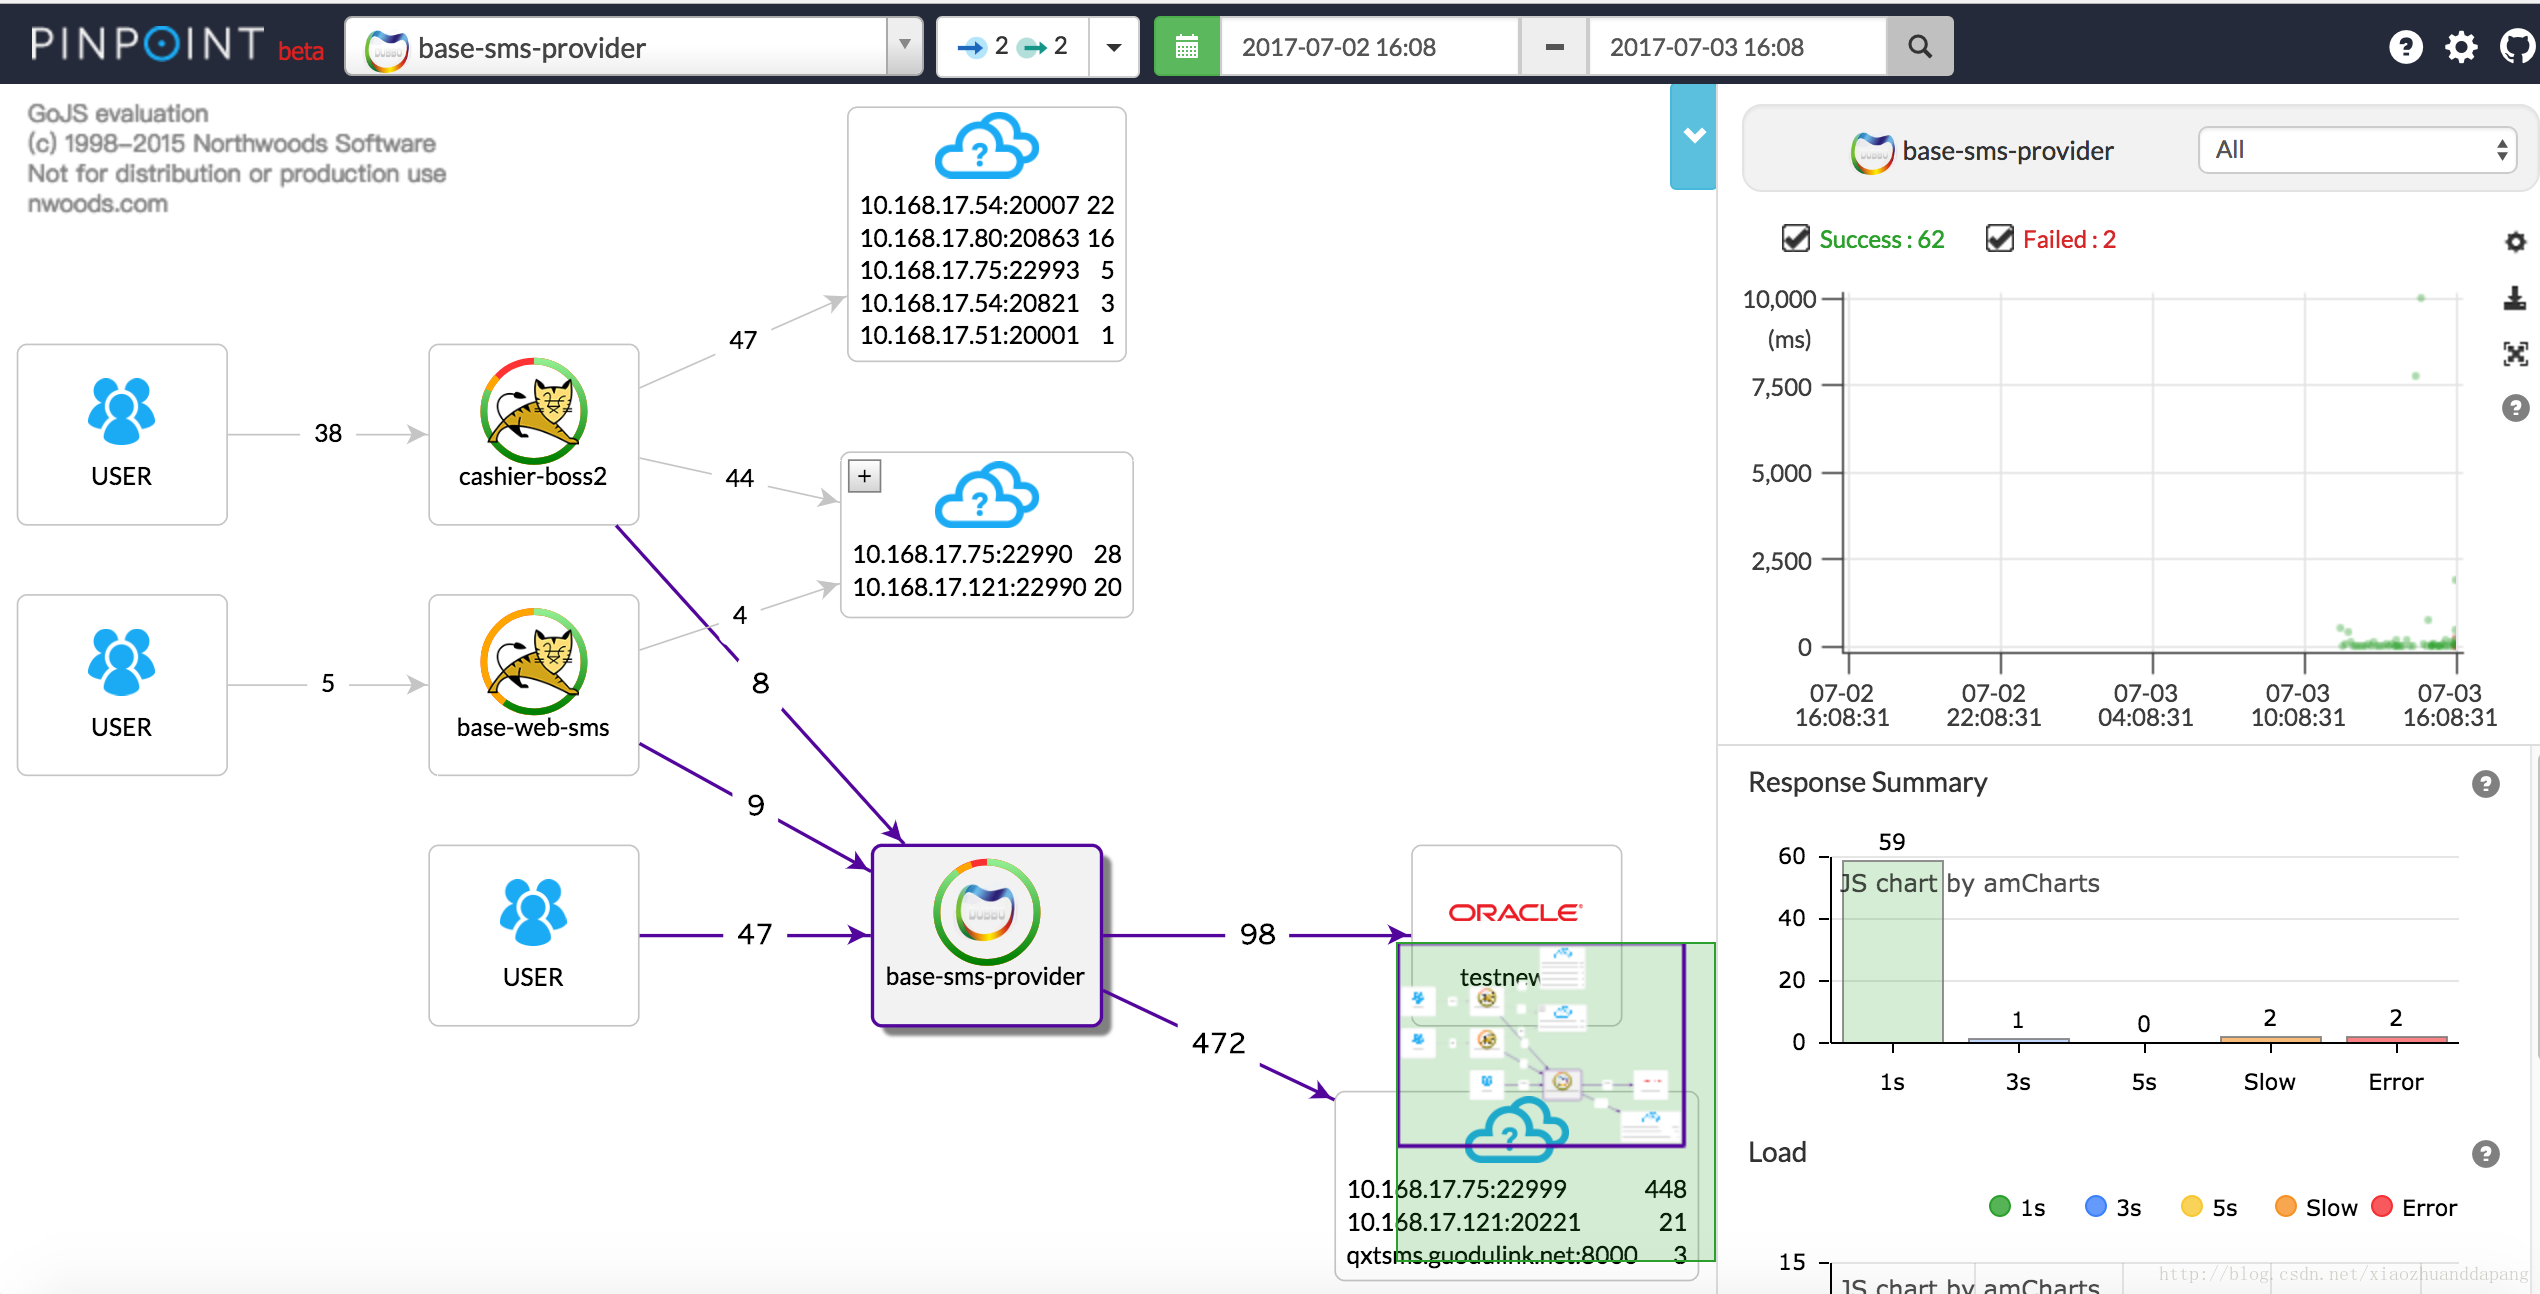This screenshot has height=1294, width=2540.
Task: Toggle Error legend in Load chart
Action: [2413, 1207]
